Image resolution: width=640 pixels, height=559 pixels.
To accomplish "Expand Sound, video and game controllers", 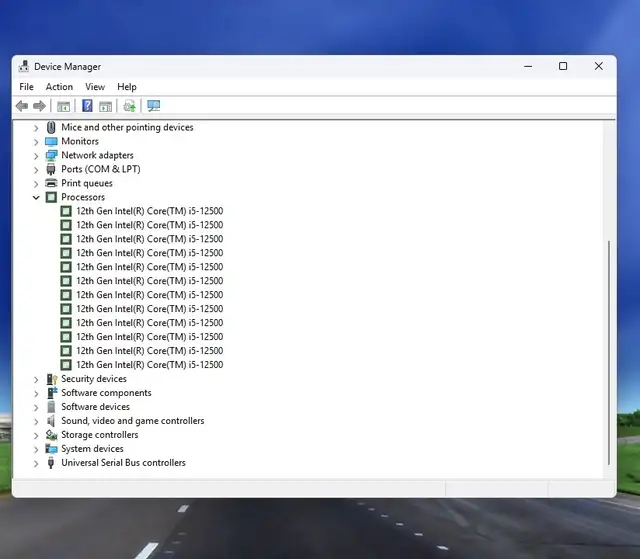I will (36, 421).
